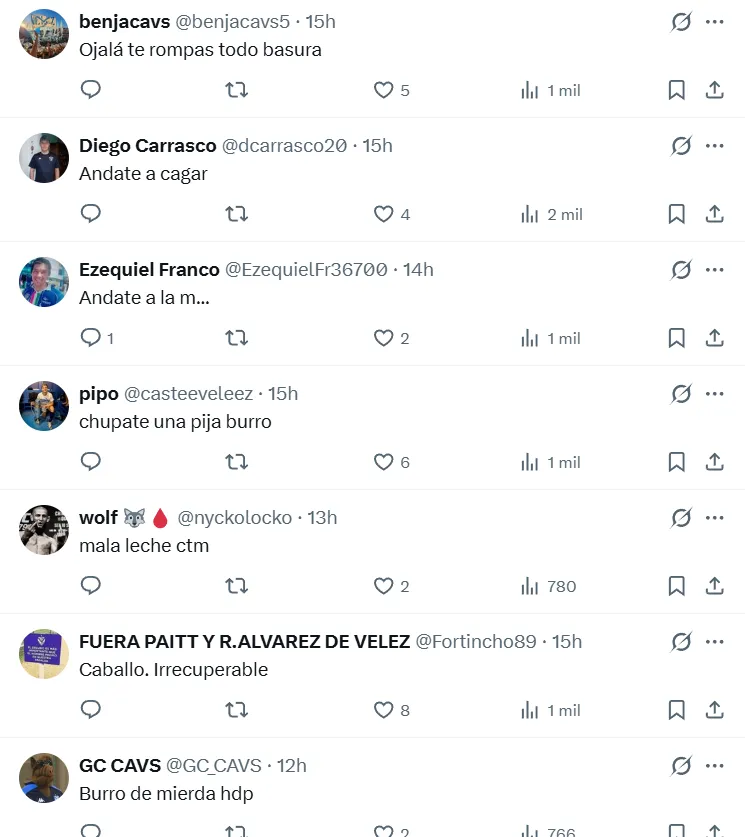Reply to Ezequiel Franco's tweet

pos(91,338)
